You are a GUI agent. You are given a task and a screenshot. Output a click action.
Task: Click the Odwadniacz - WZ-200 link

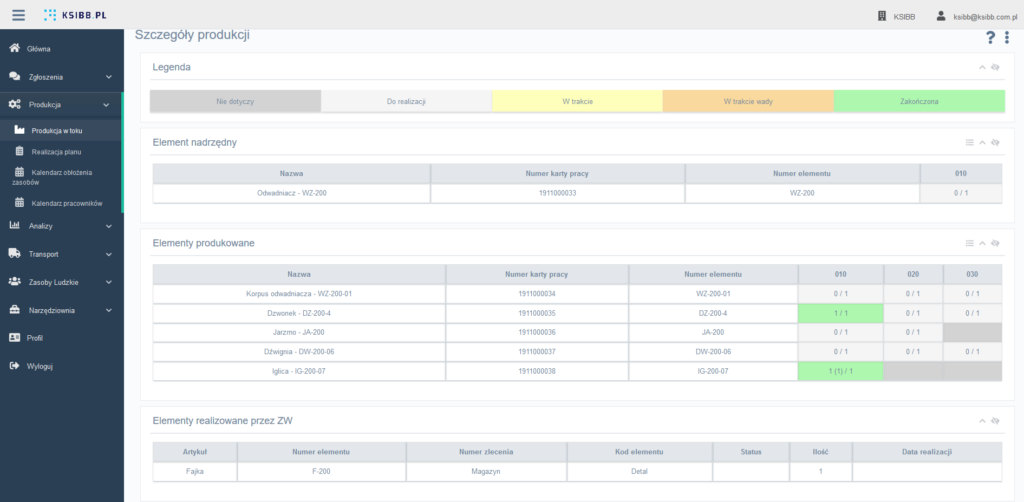point(291,193)
